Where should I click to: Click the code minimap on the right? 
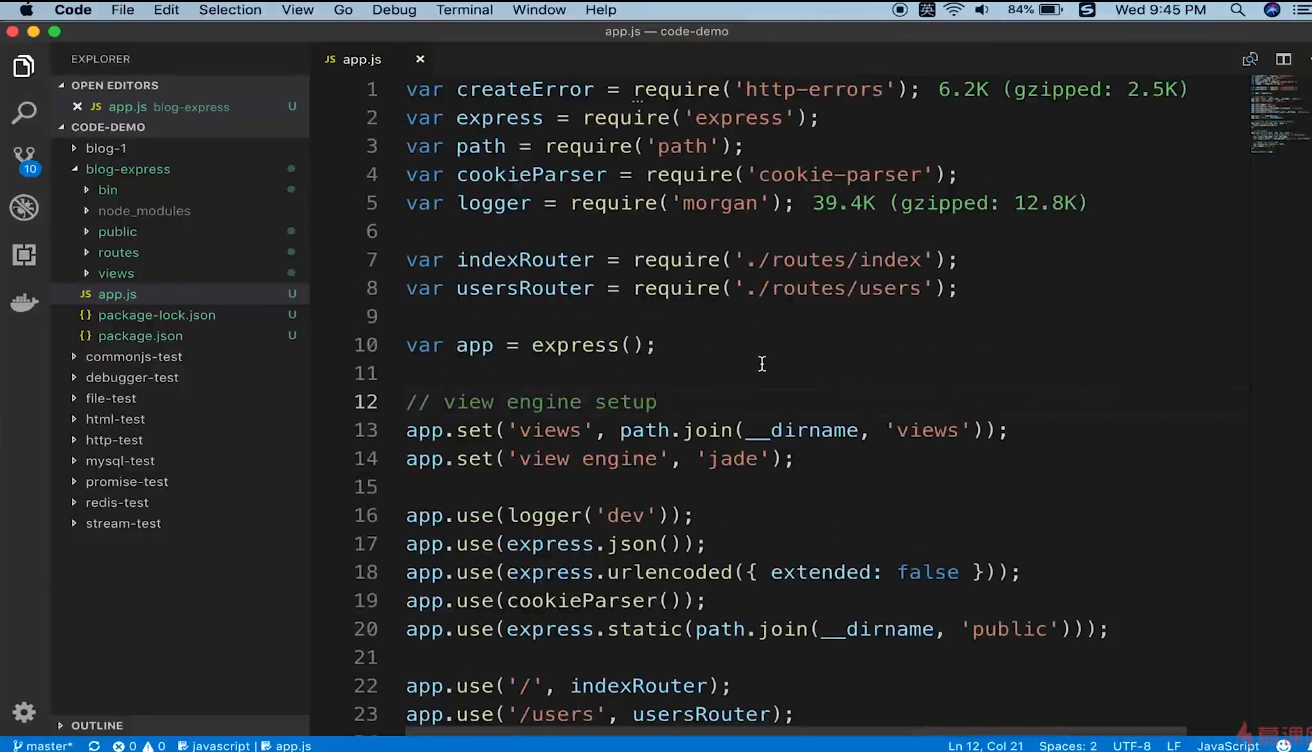point(1279,112)
